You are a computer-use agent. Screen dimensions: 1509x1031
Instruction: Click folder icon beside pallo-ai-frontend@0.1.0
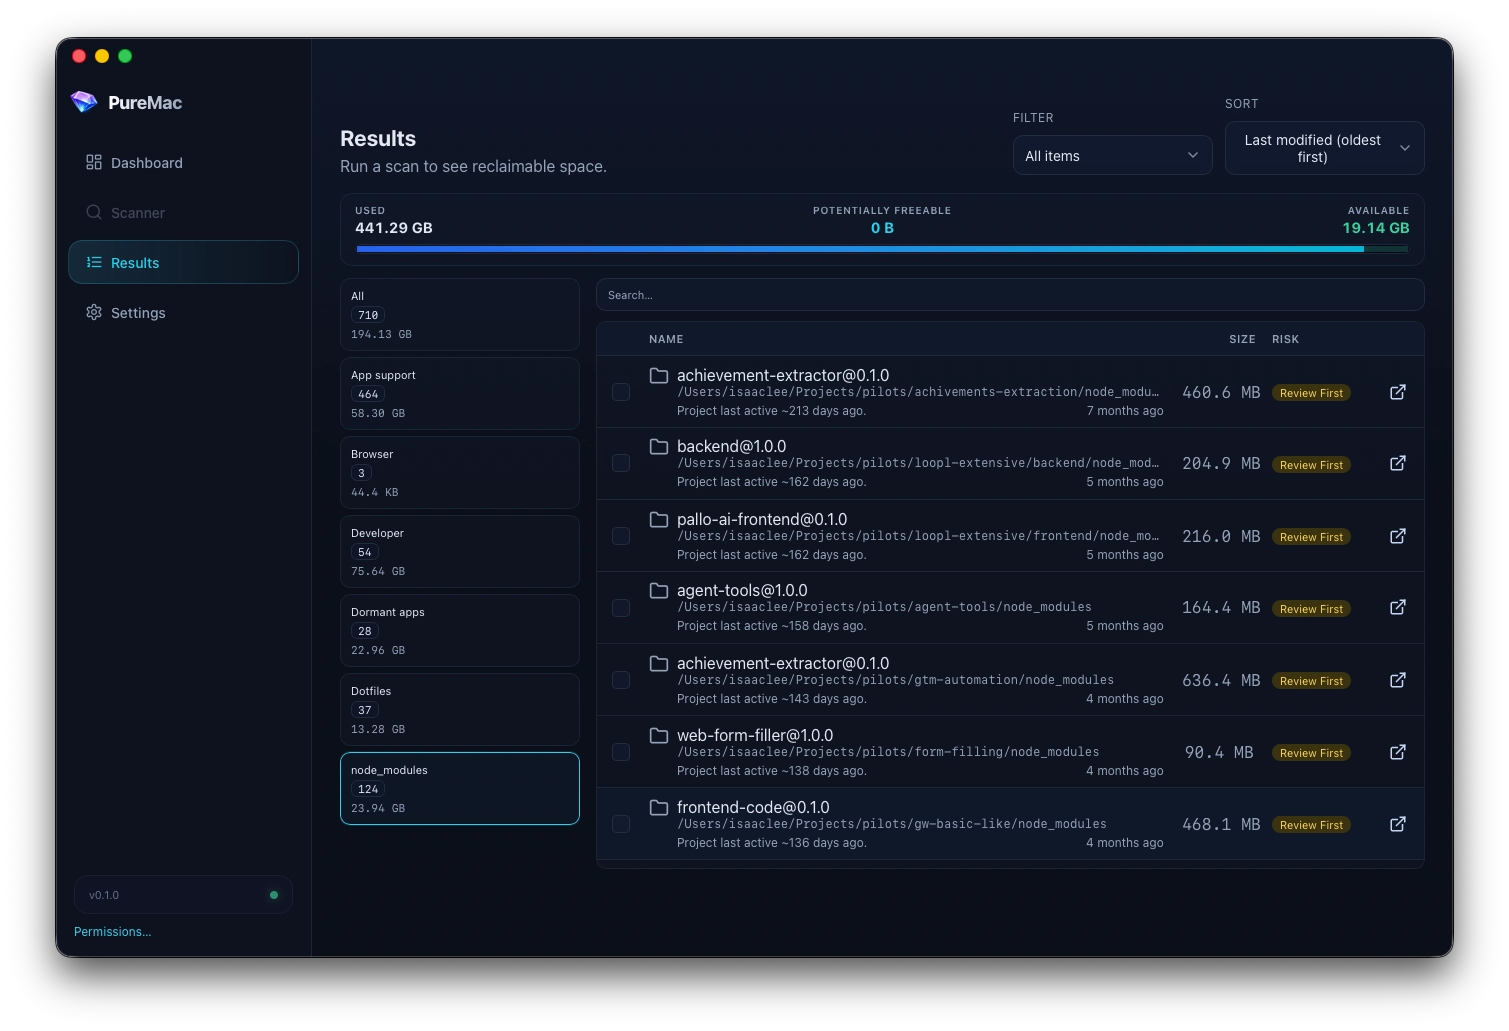[x=659, y=519]
